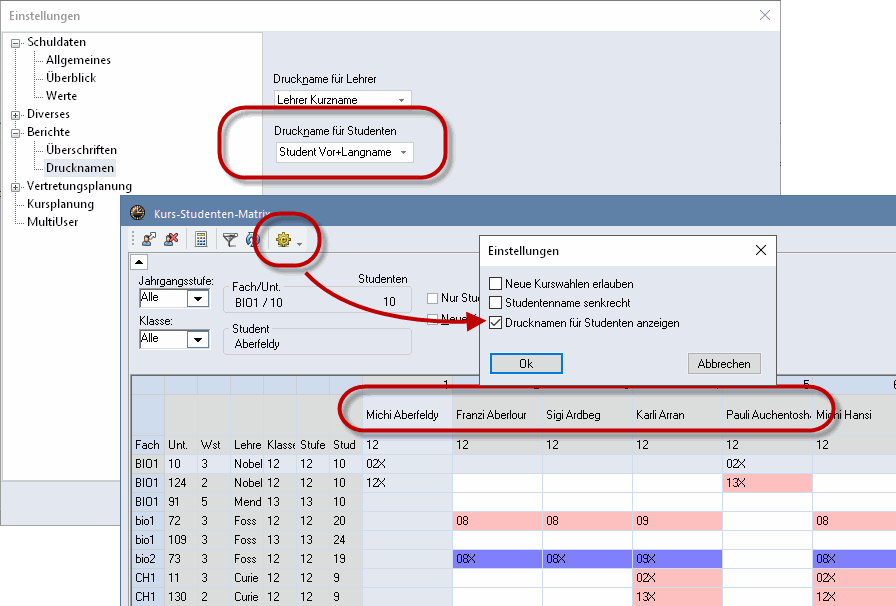
Task: Select the blue 08X cell under Franzi Aberlour
Action: click(x=497, y=559)
